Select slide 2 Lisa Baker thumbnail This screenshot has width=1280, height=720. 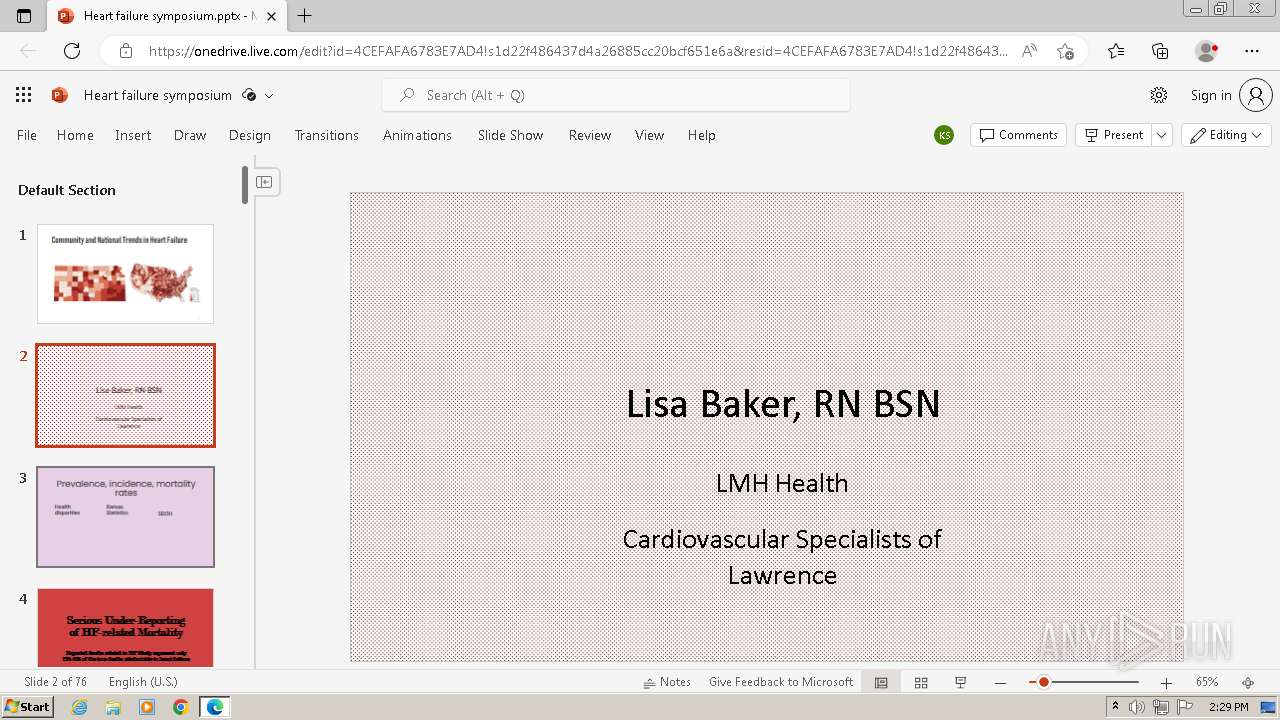125,395
